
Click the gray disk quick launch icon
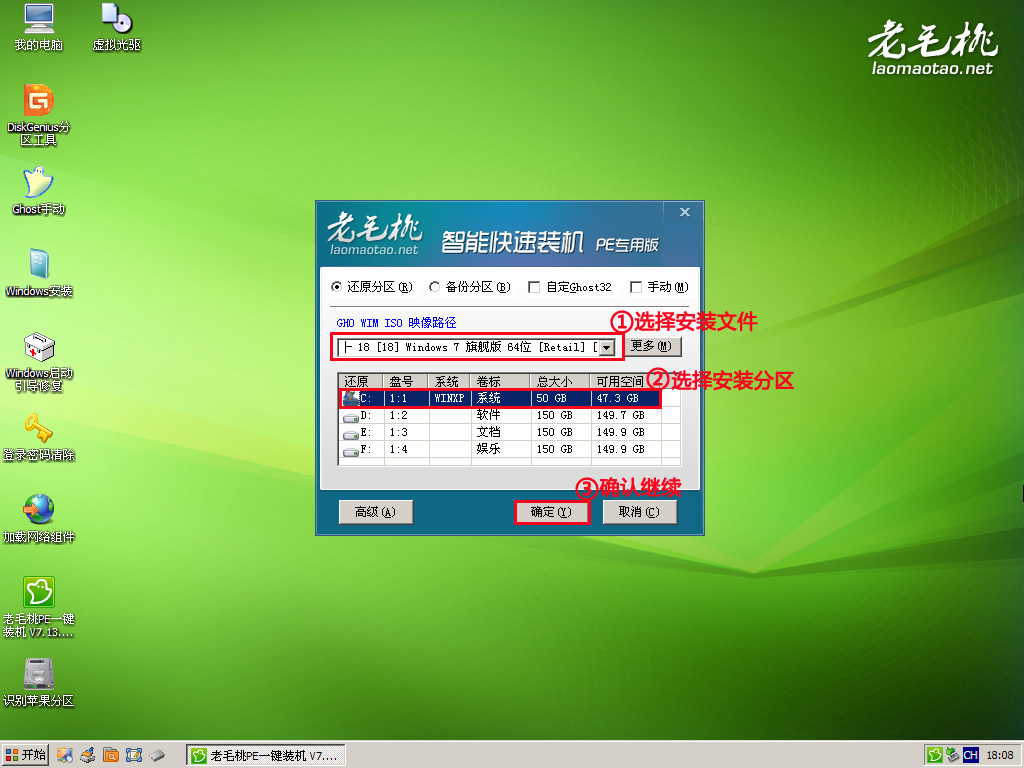(x=157, y=756)
